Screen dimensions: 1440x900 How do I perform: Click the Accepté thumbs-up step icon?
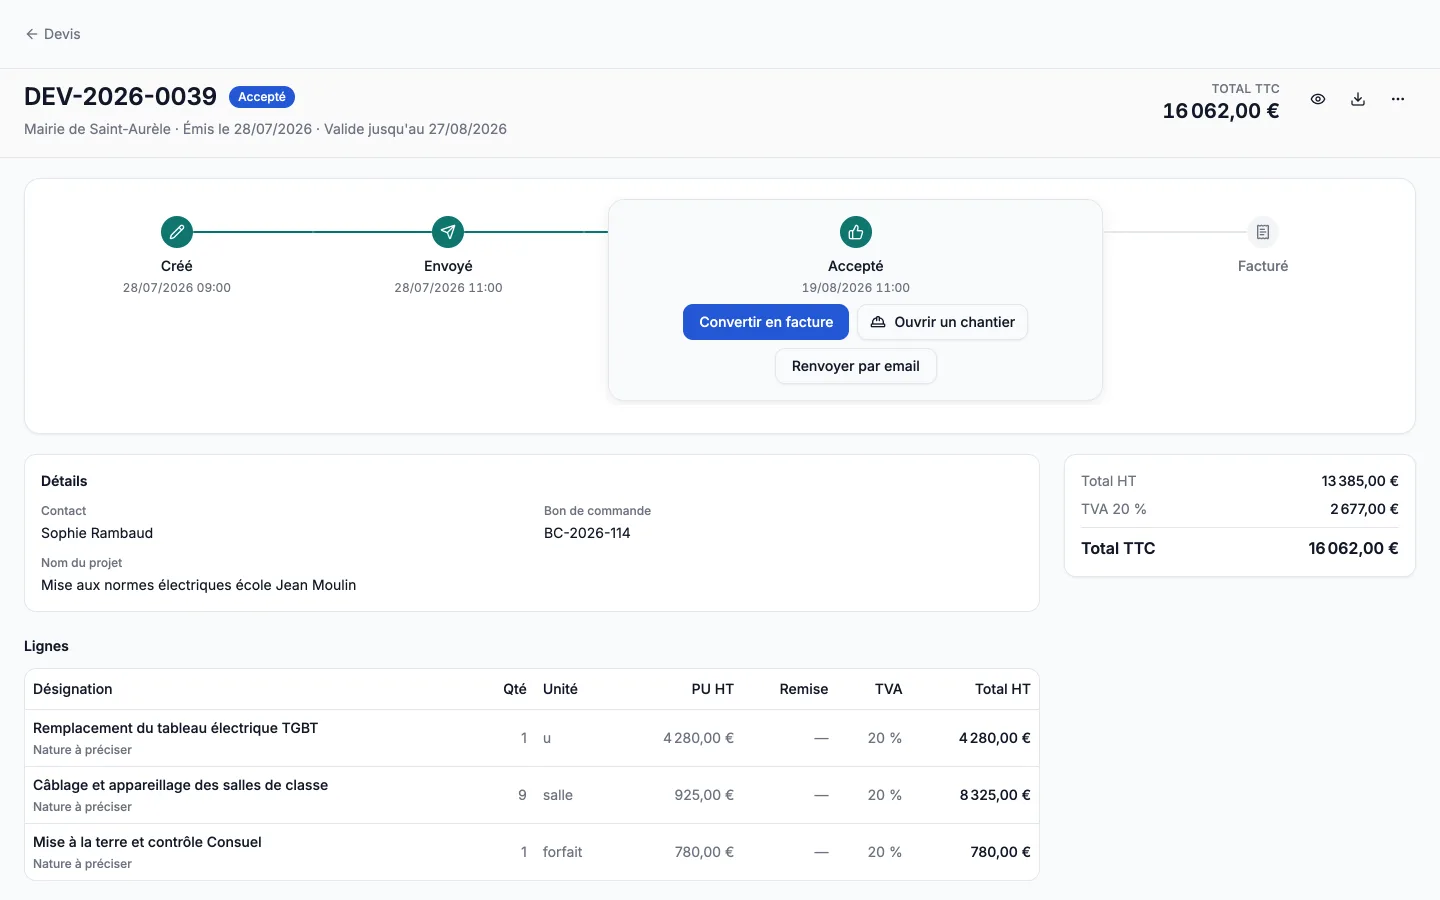[x=856, y=232]
